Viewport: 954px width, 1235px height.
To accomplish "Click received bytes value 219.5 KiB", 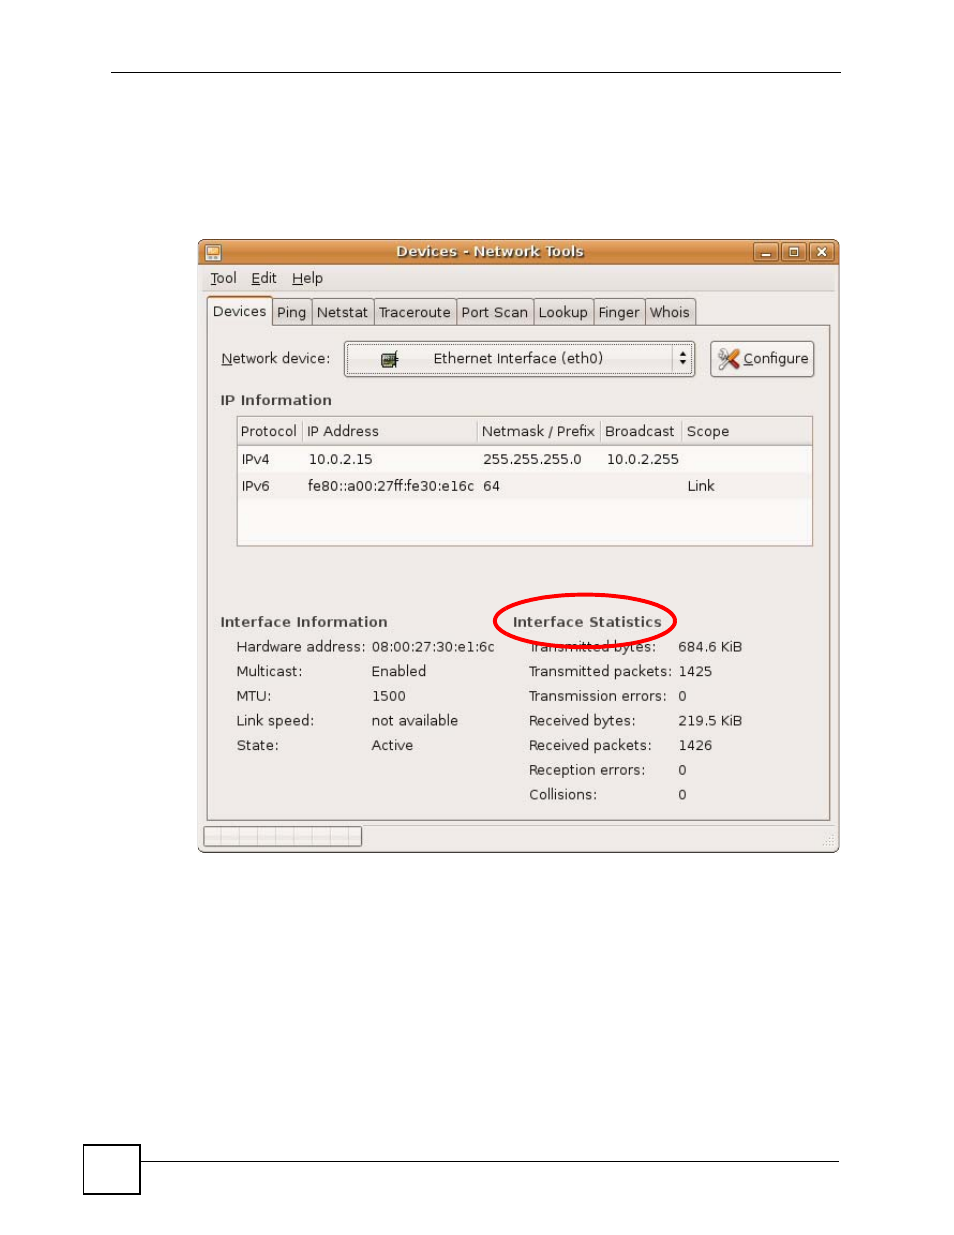I will point(710,720).
